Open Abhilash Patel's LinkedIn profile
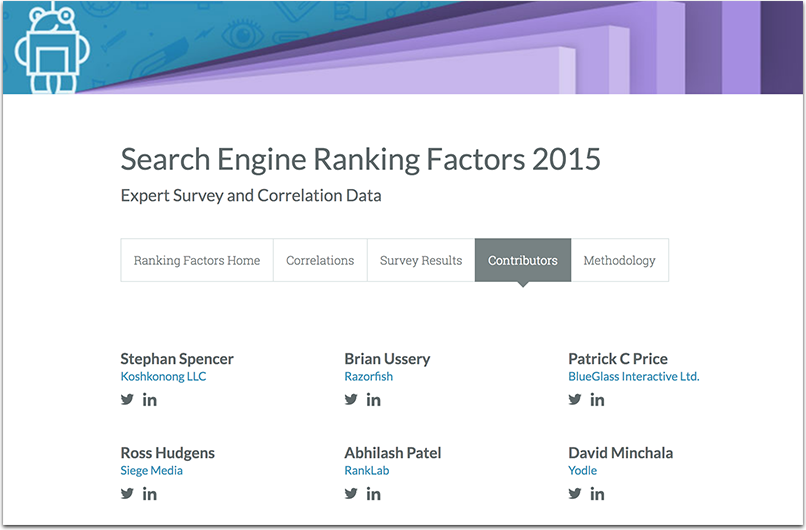Viewport: 806px width, 530px height. (x=374, y=494)
